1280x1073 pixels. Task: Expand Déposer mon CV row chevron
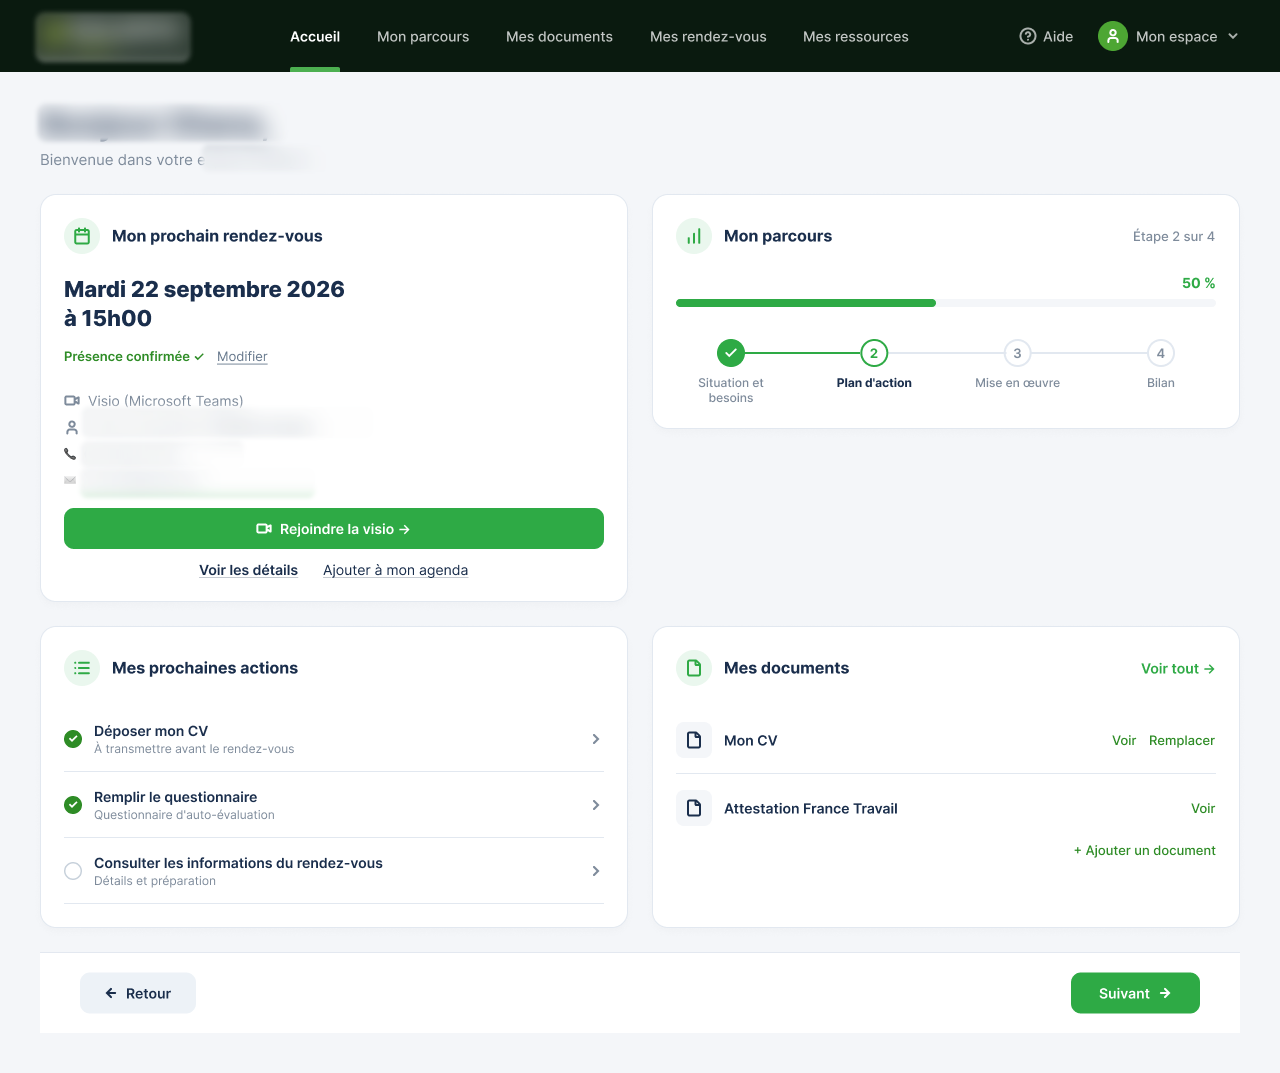pyautogui.click(x=596, y=739)
